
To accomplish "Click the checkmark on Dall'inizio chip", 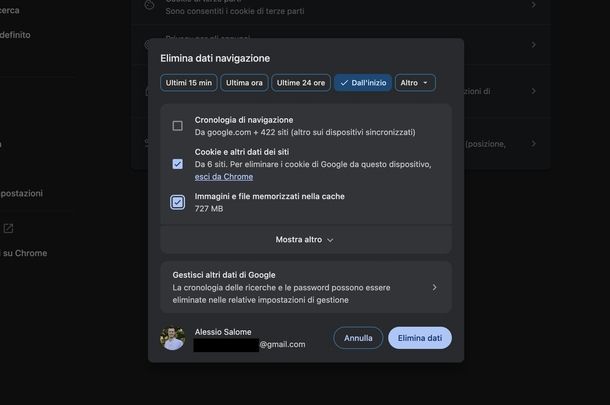I will coord(344,83).
